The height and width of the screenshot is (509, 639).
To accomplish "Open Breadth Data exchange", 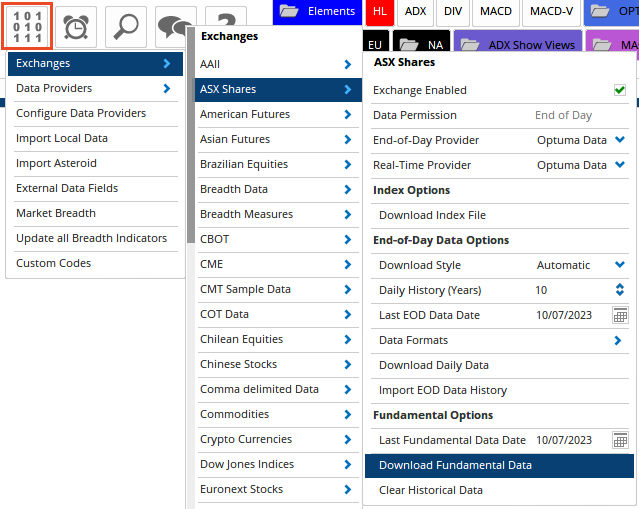I will (278, 189).
